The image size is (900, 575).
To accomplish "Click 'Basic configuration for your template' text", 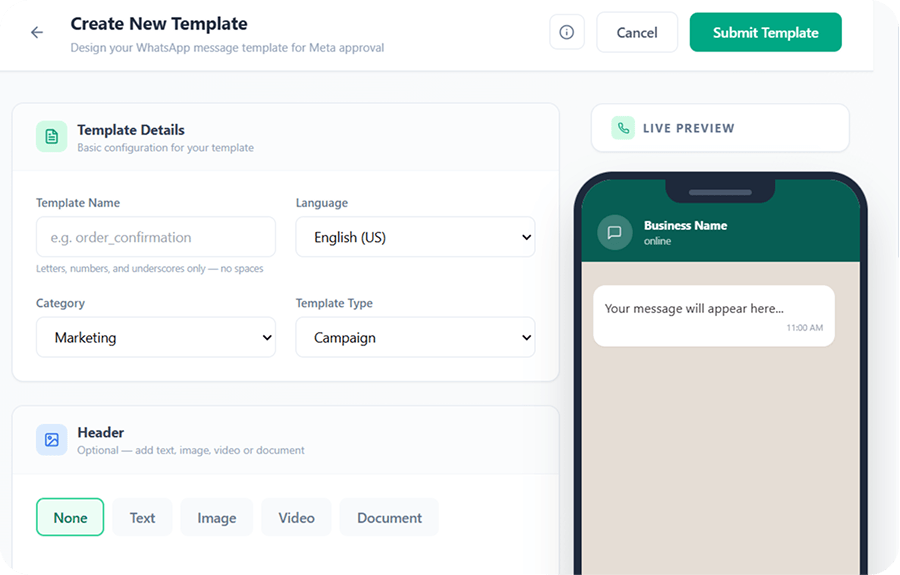I will click(x=165, y=147).
